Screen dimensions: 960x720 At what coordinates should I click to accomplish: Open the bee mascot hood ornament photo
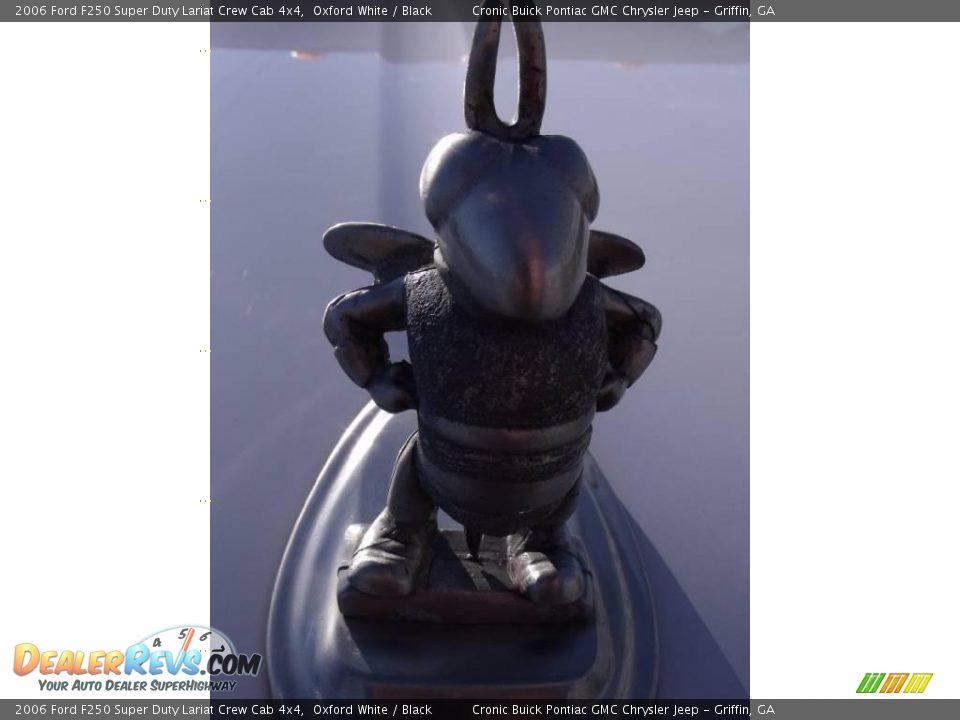tap(479, 360)
